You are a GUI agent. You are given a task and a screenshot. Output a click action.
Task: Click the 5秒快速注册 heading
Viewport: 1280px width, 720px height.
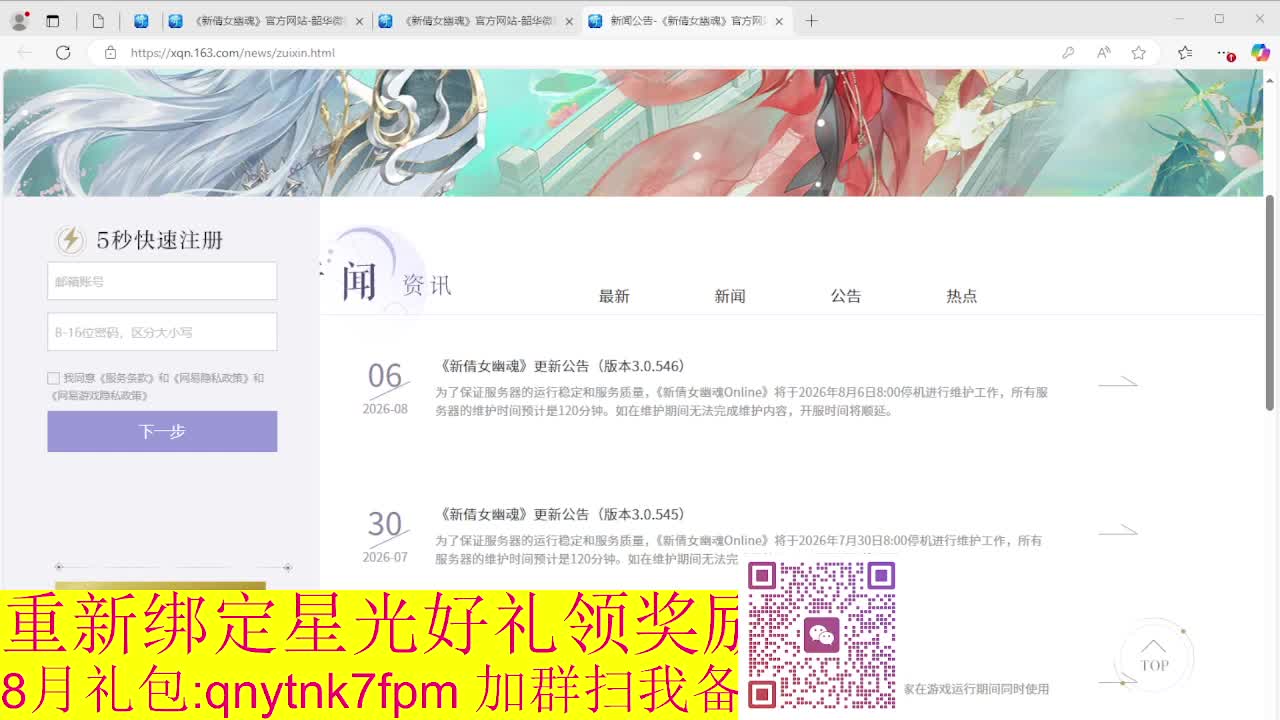tap(160, 240)
